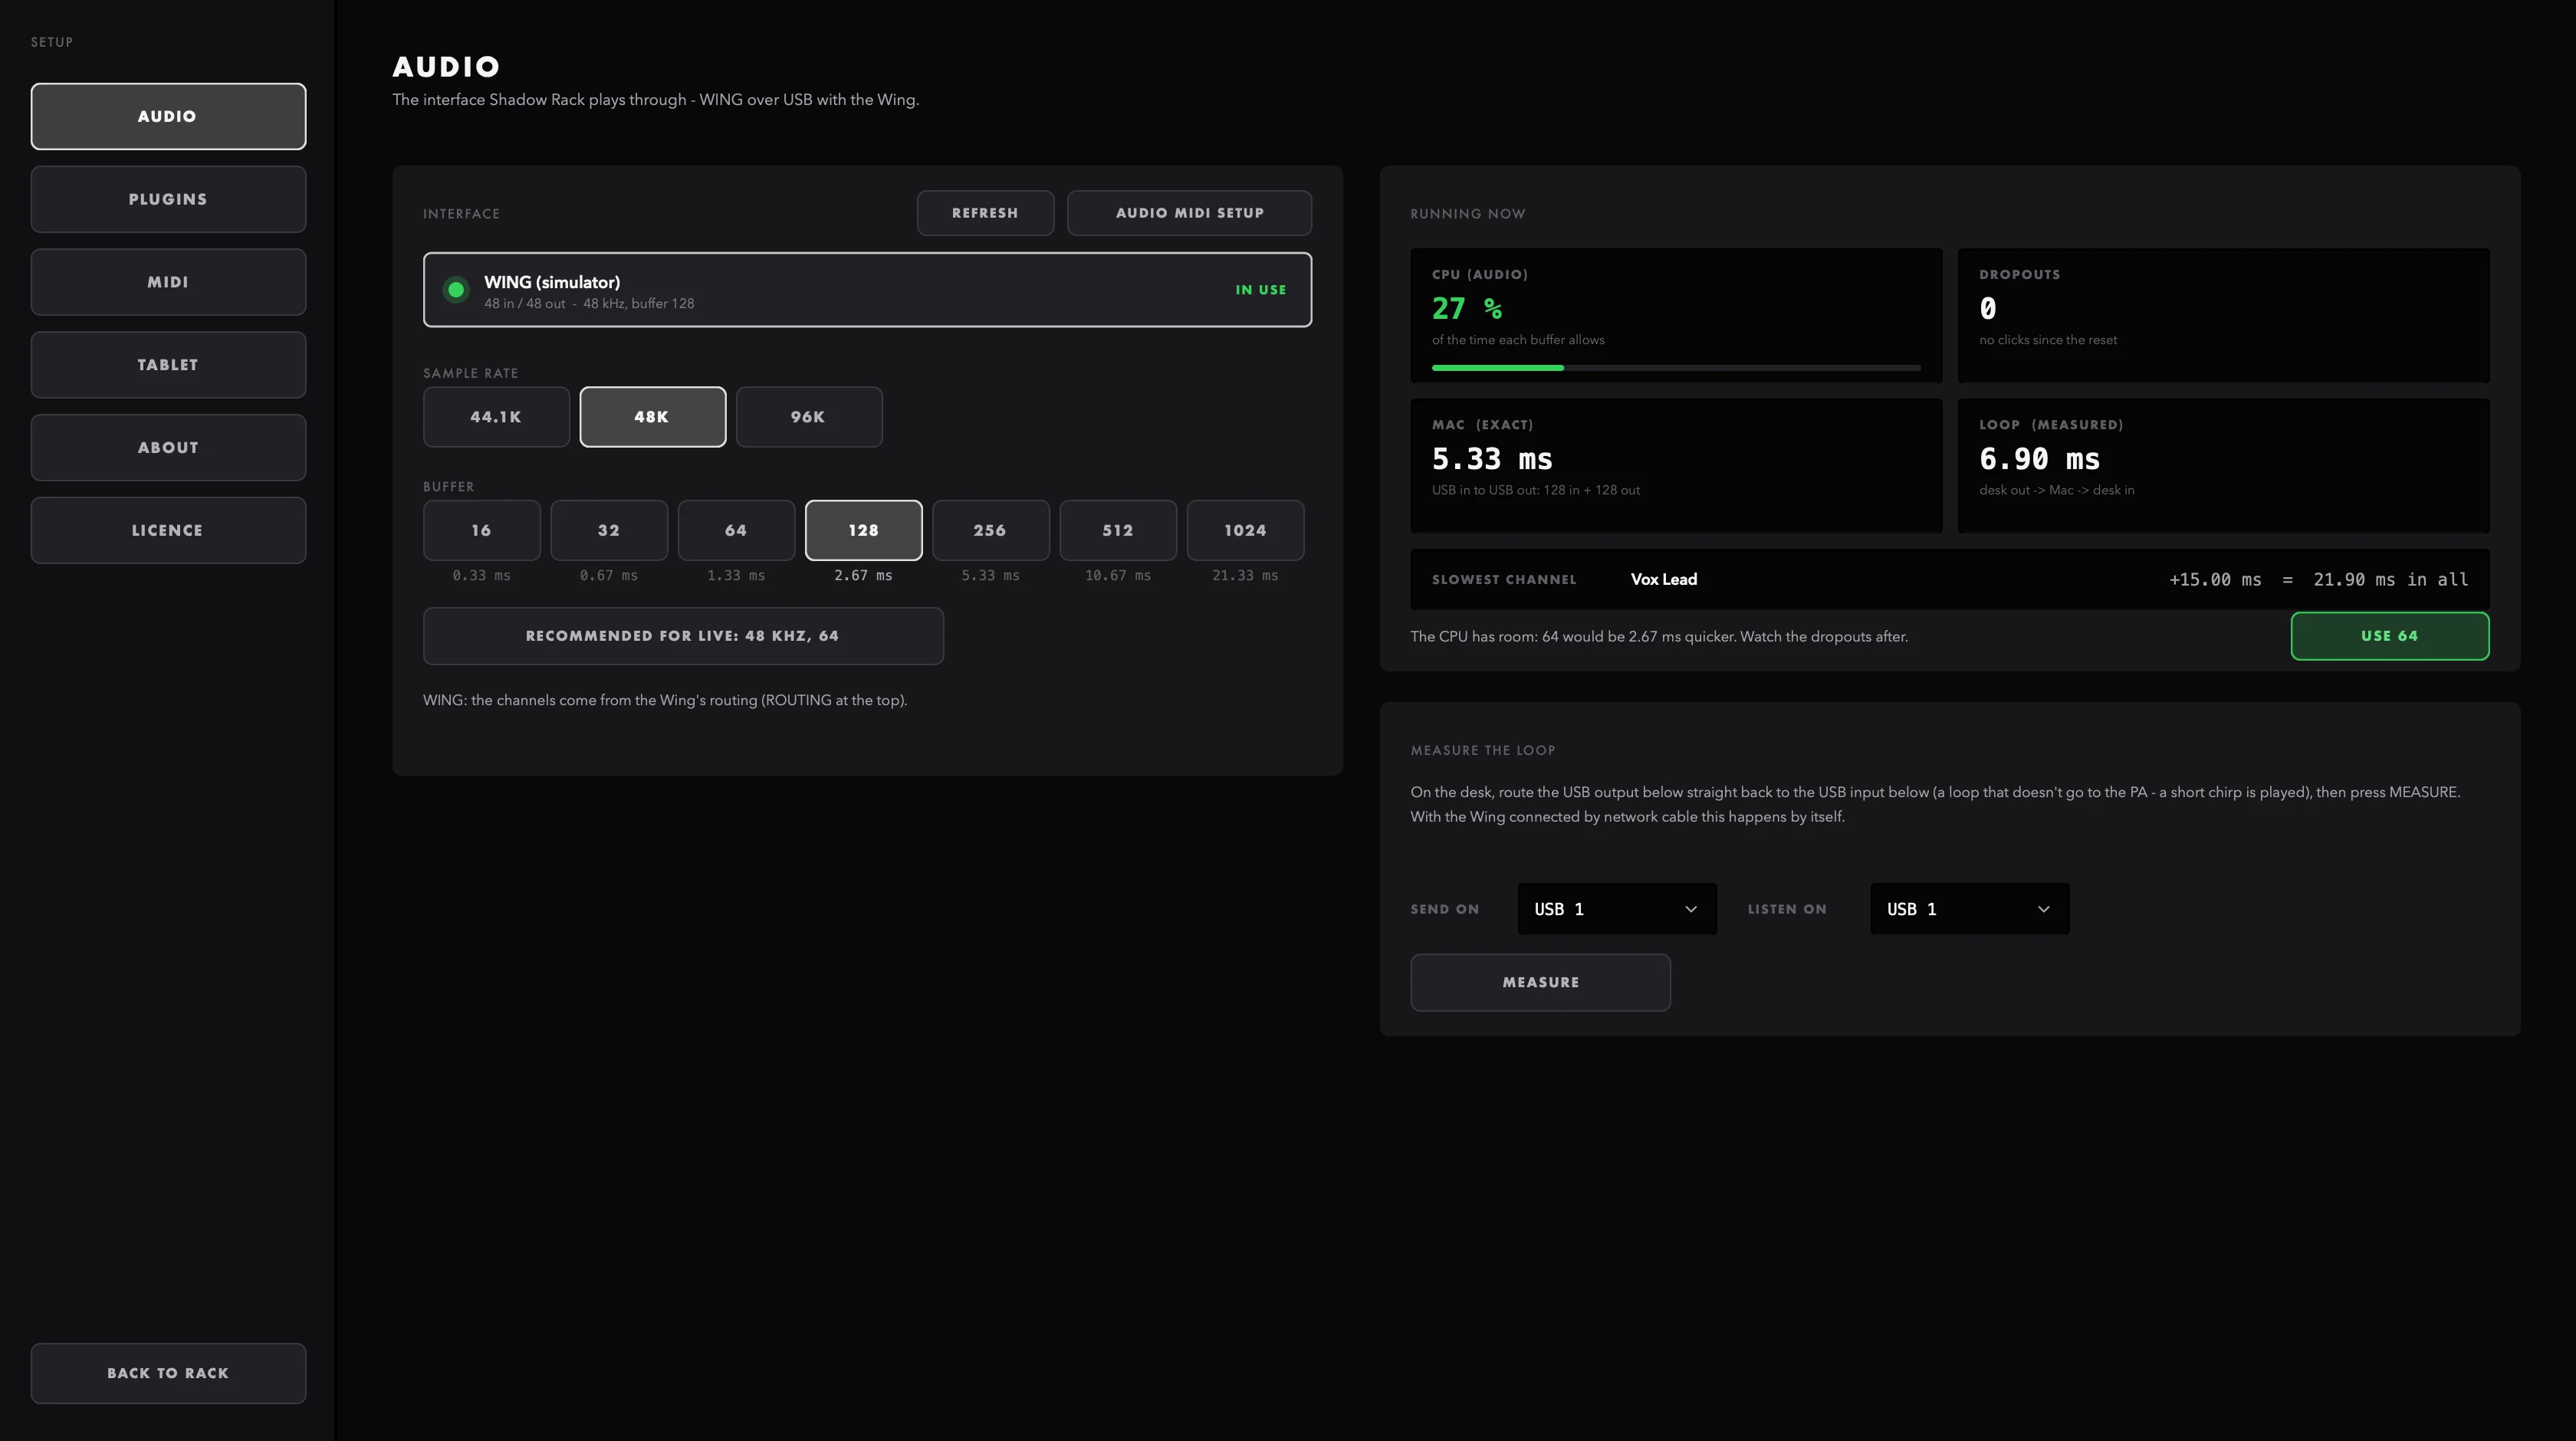Start the loop Measure button
The width and height of the screenshot is (2576, 1441).
pos(1540,982)
